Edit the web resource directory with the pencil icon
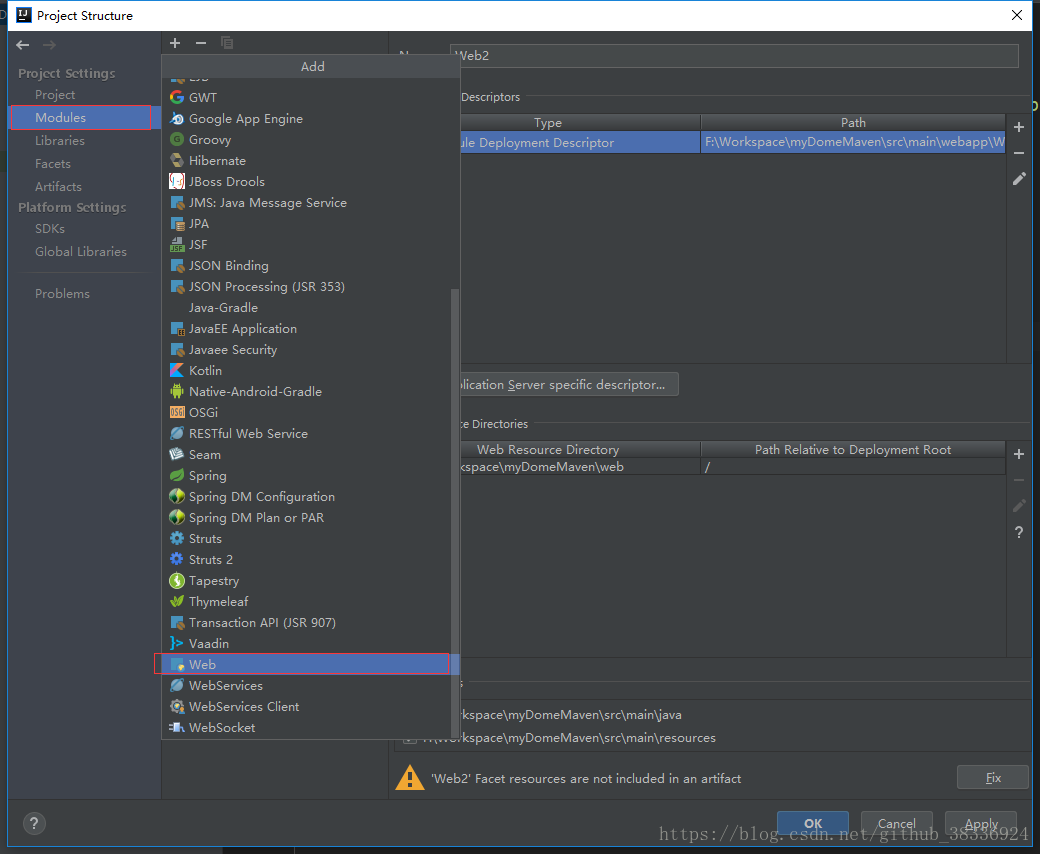This screenshot has height=854, width=1040. pos(1019,506)
